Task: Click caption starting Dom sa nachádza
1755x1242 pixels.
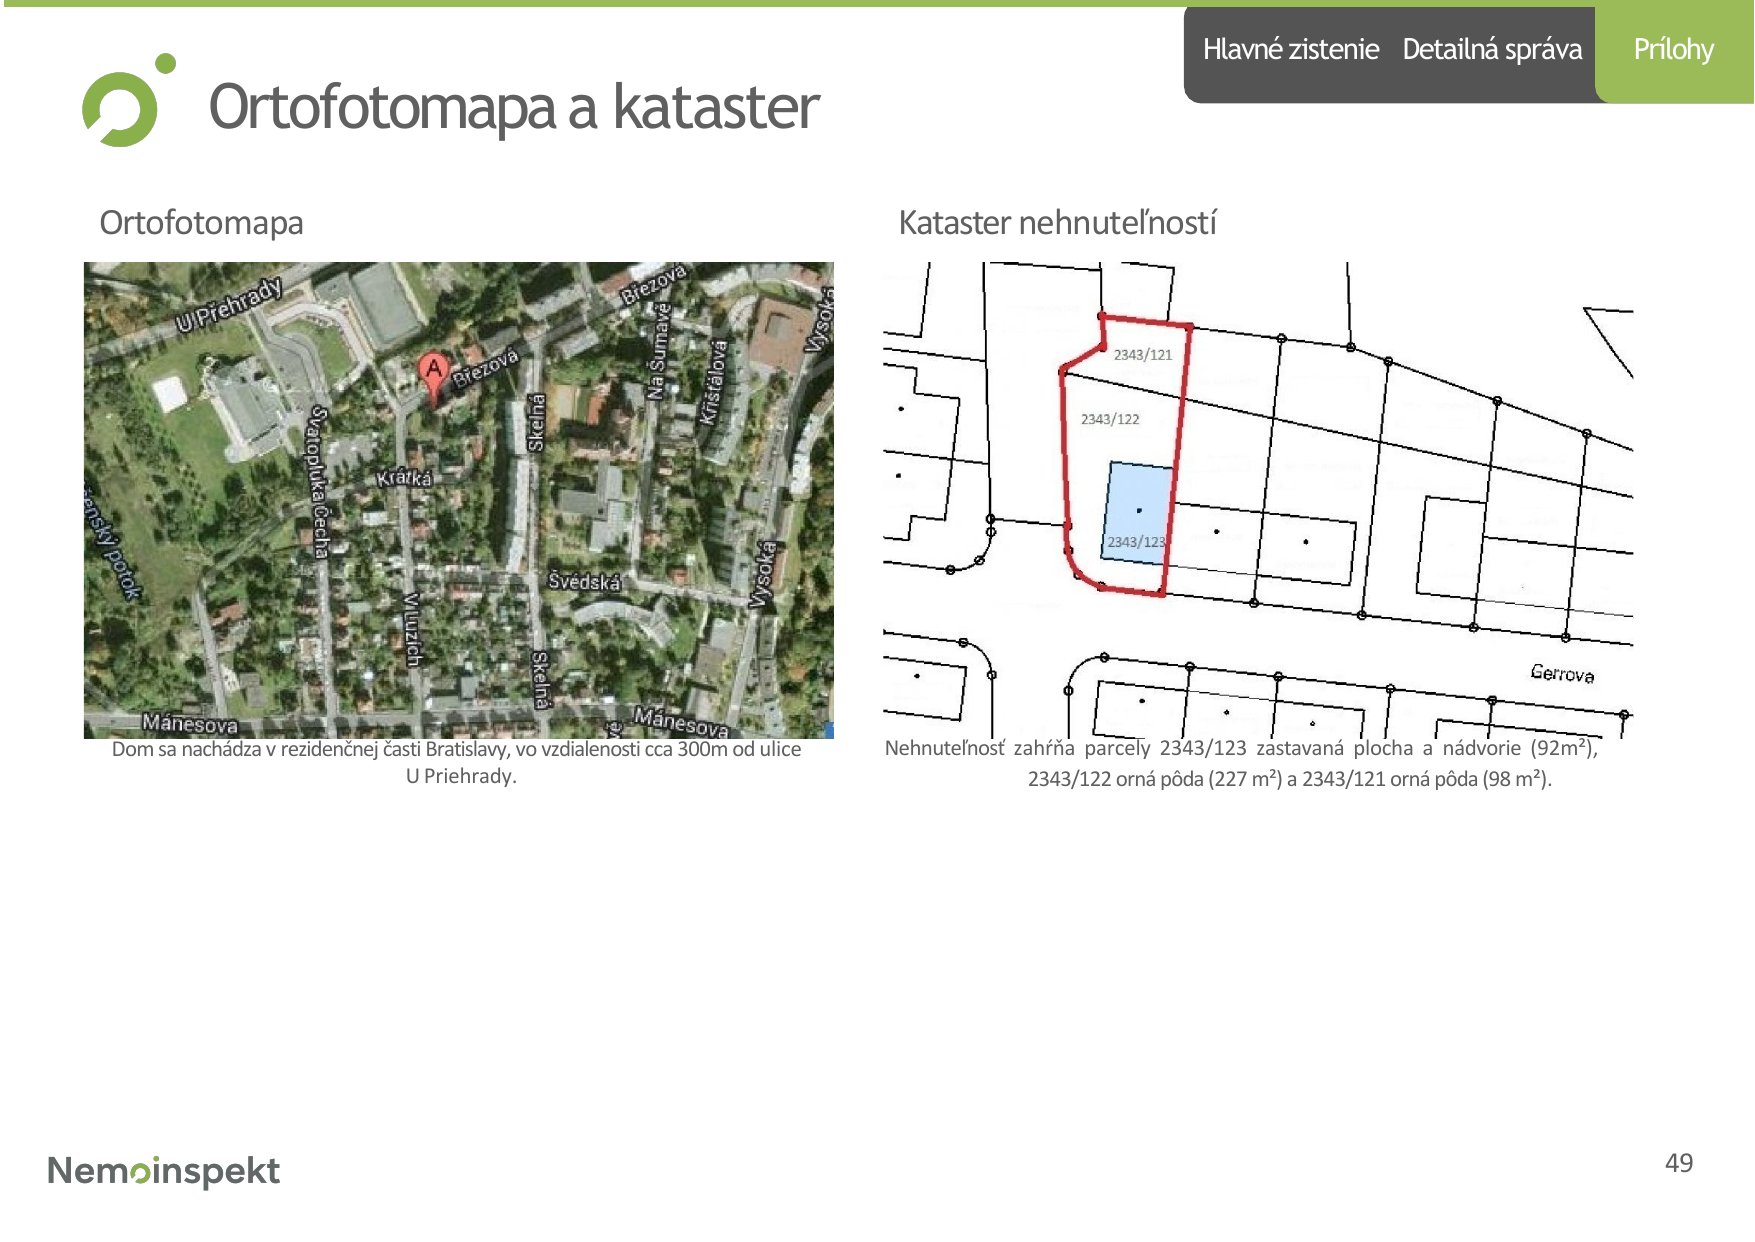Action: 457,762
